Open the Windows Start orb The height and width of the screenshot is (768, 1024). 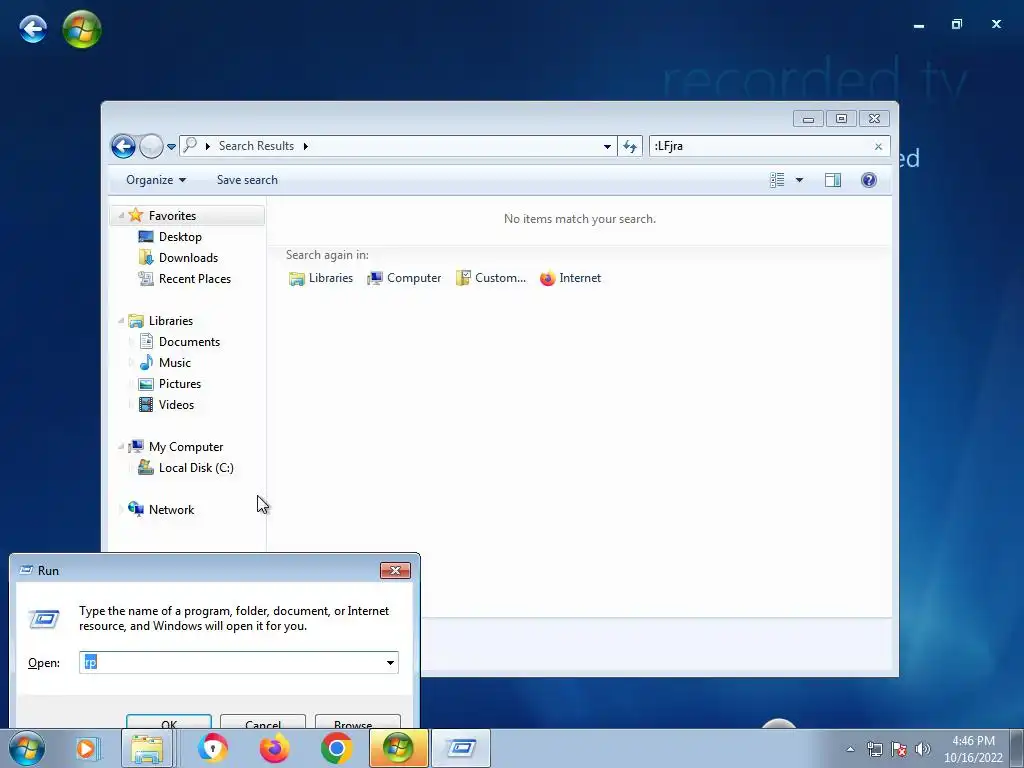27,748
